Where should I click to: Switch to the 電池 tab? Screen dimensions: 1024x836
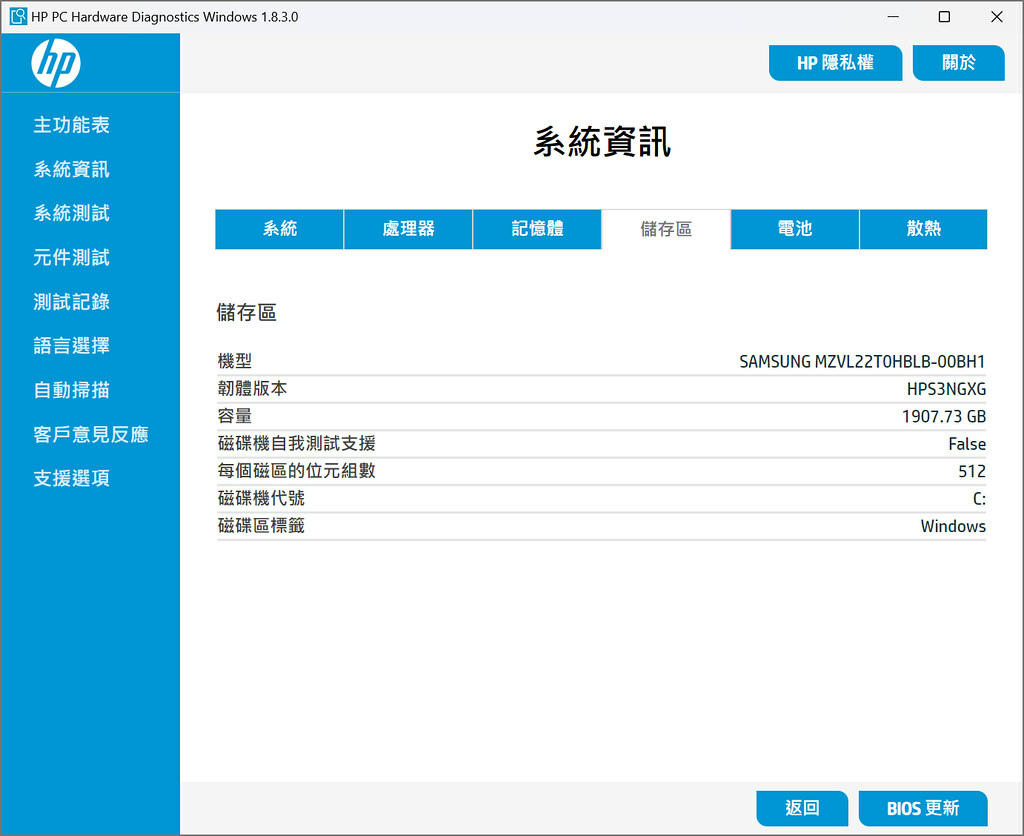pos(795,229)
